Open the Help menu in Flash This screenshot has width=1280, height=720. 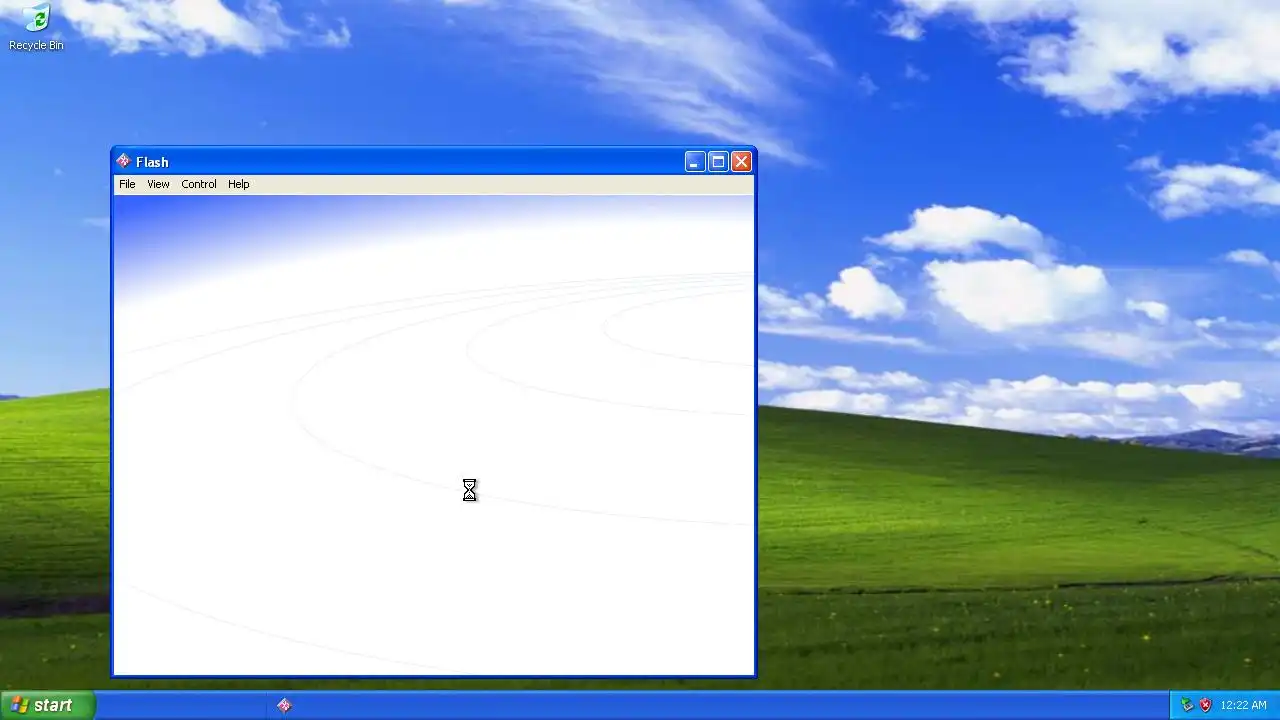click(x=238, y=184)
